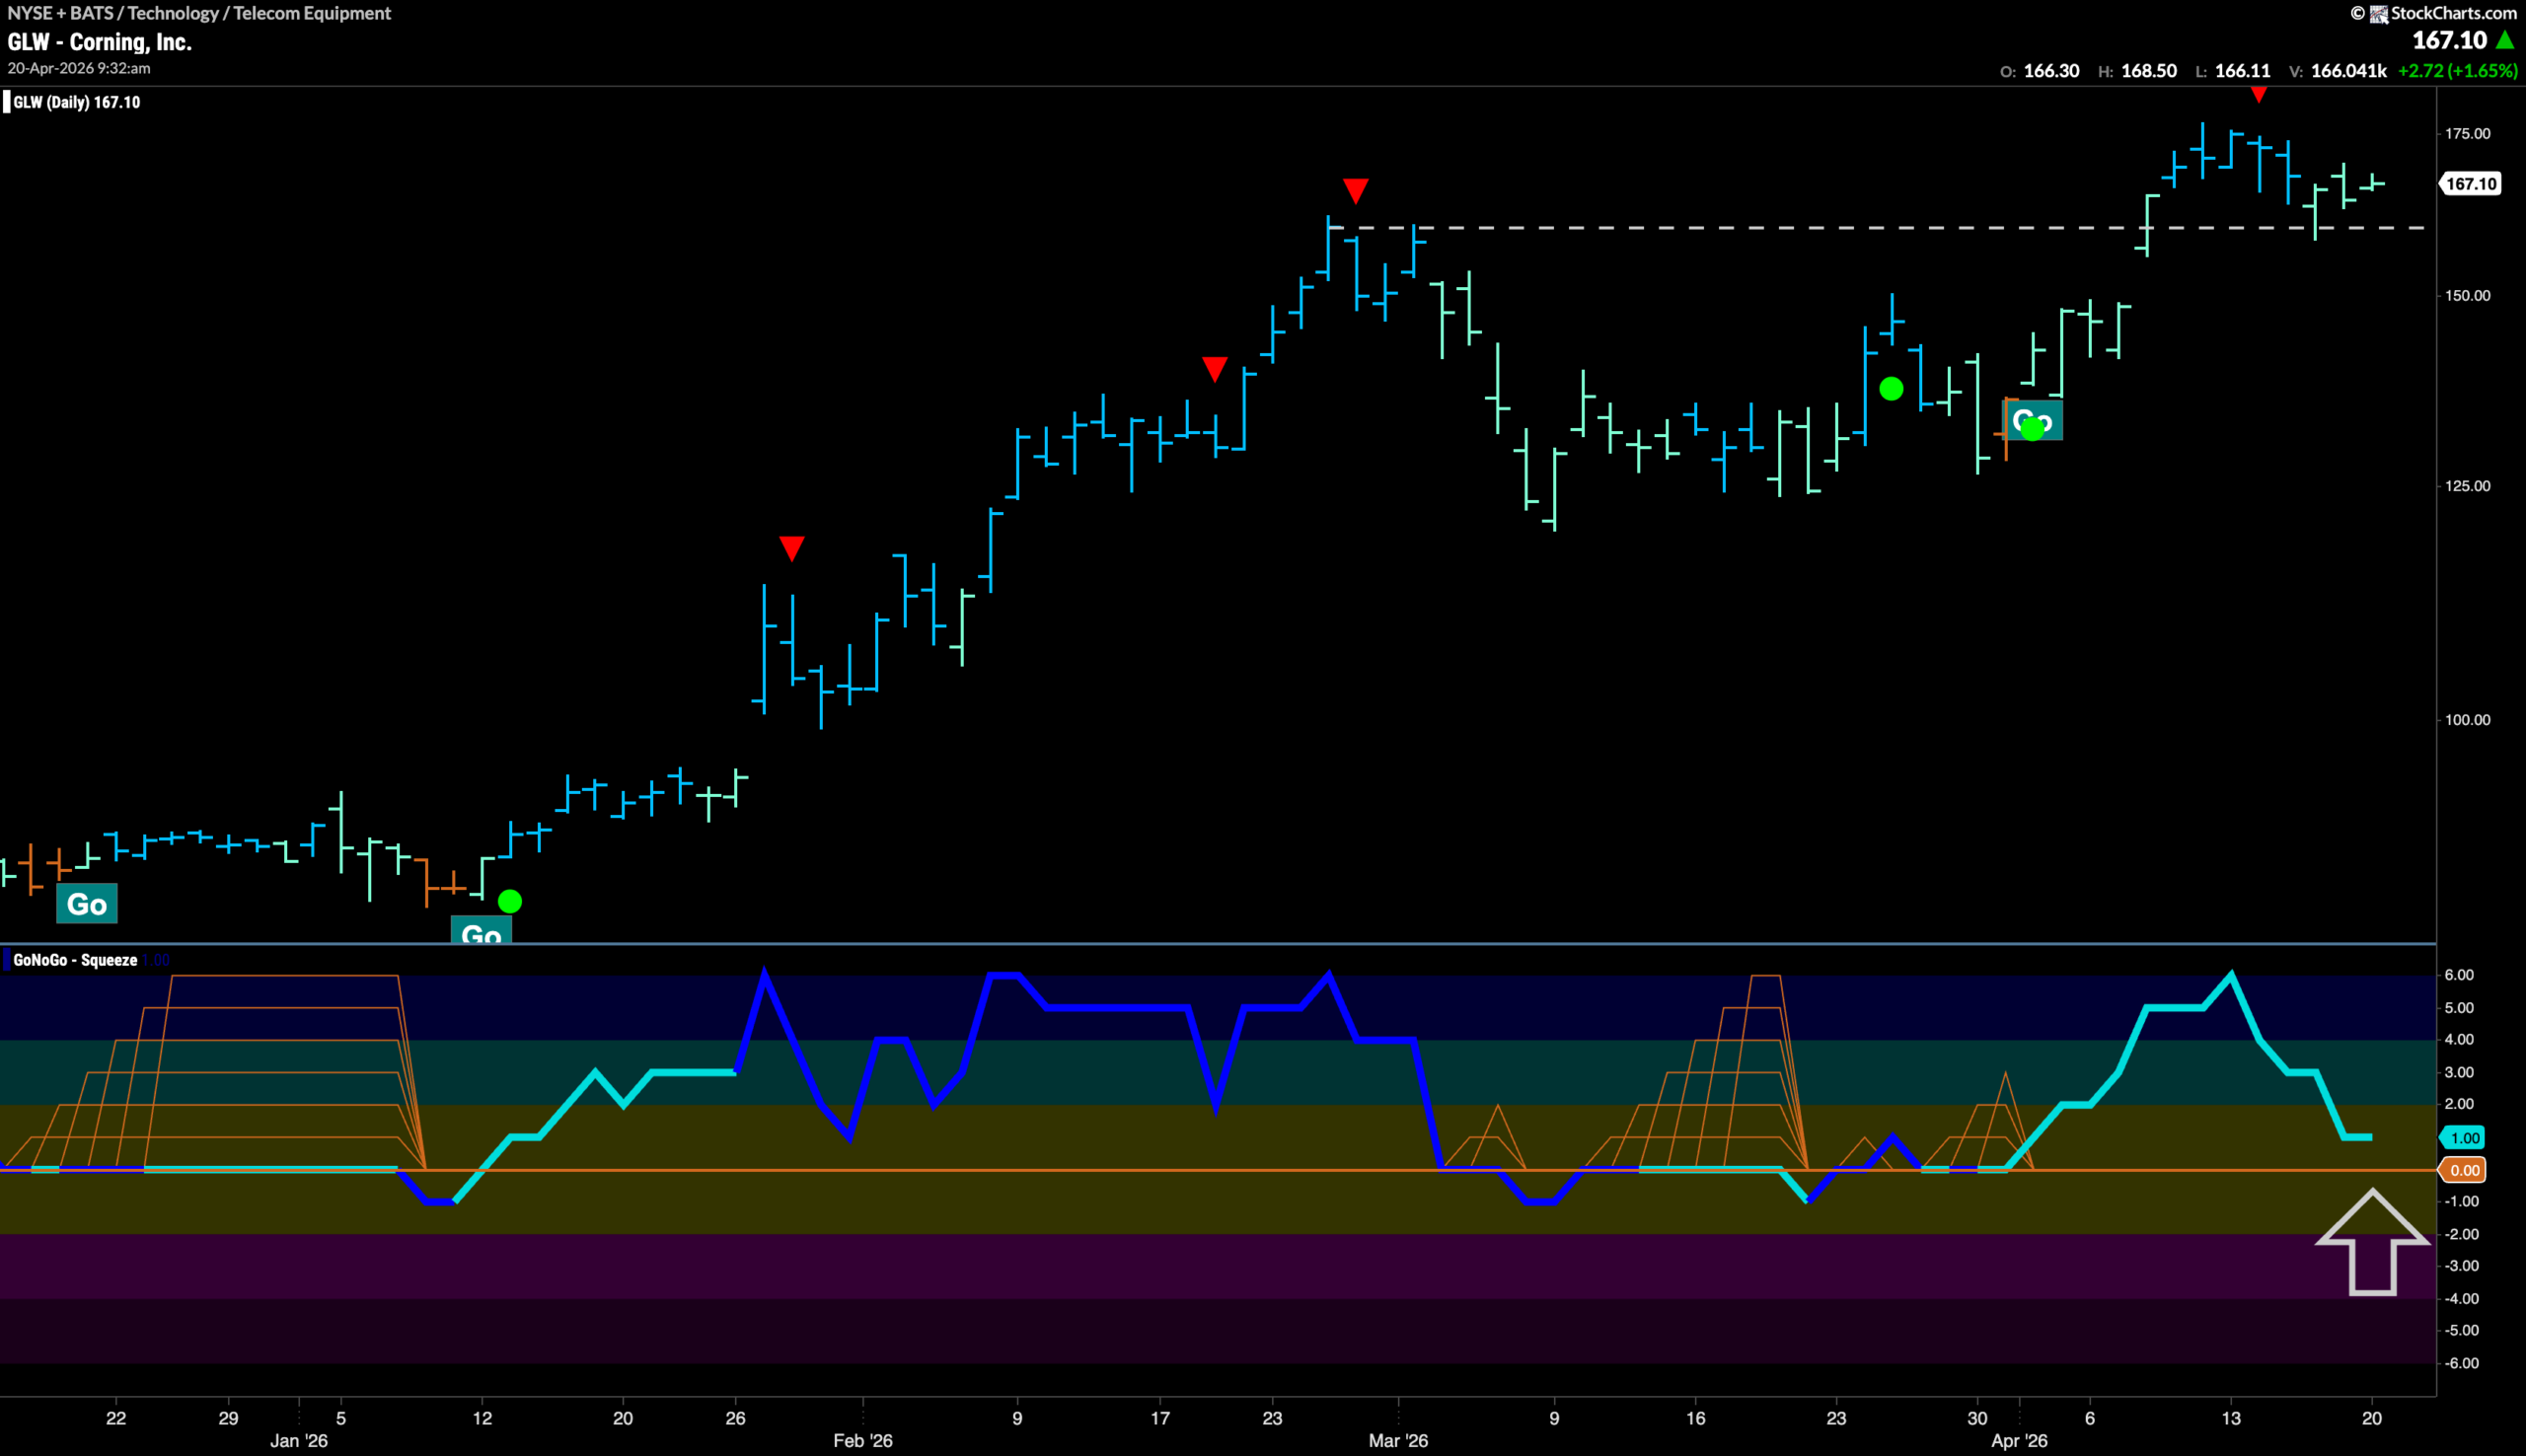2526x1456 pixels.
Task: Click the -5.00 oscillator axis label
Action: point(2462,1331)
